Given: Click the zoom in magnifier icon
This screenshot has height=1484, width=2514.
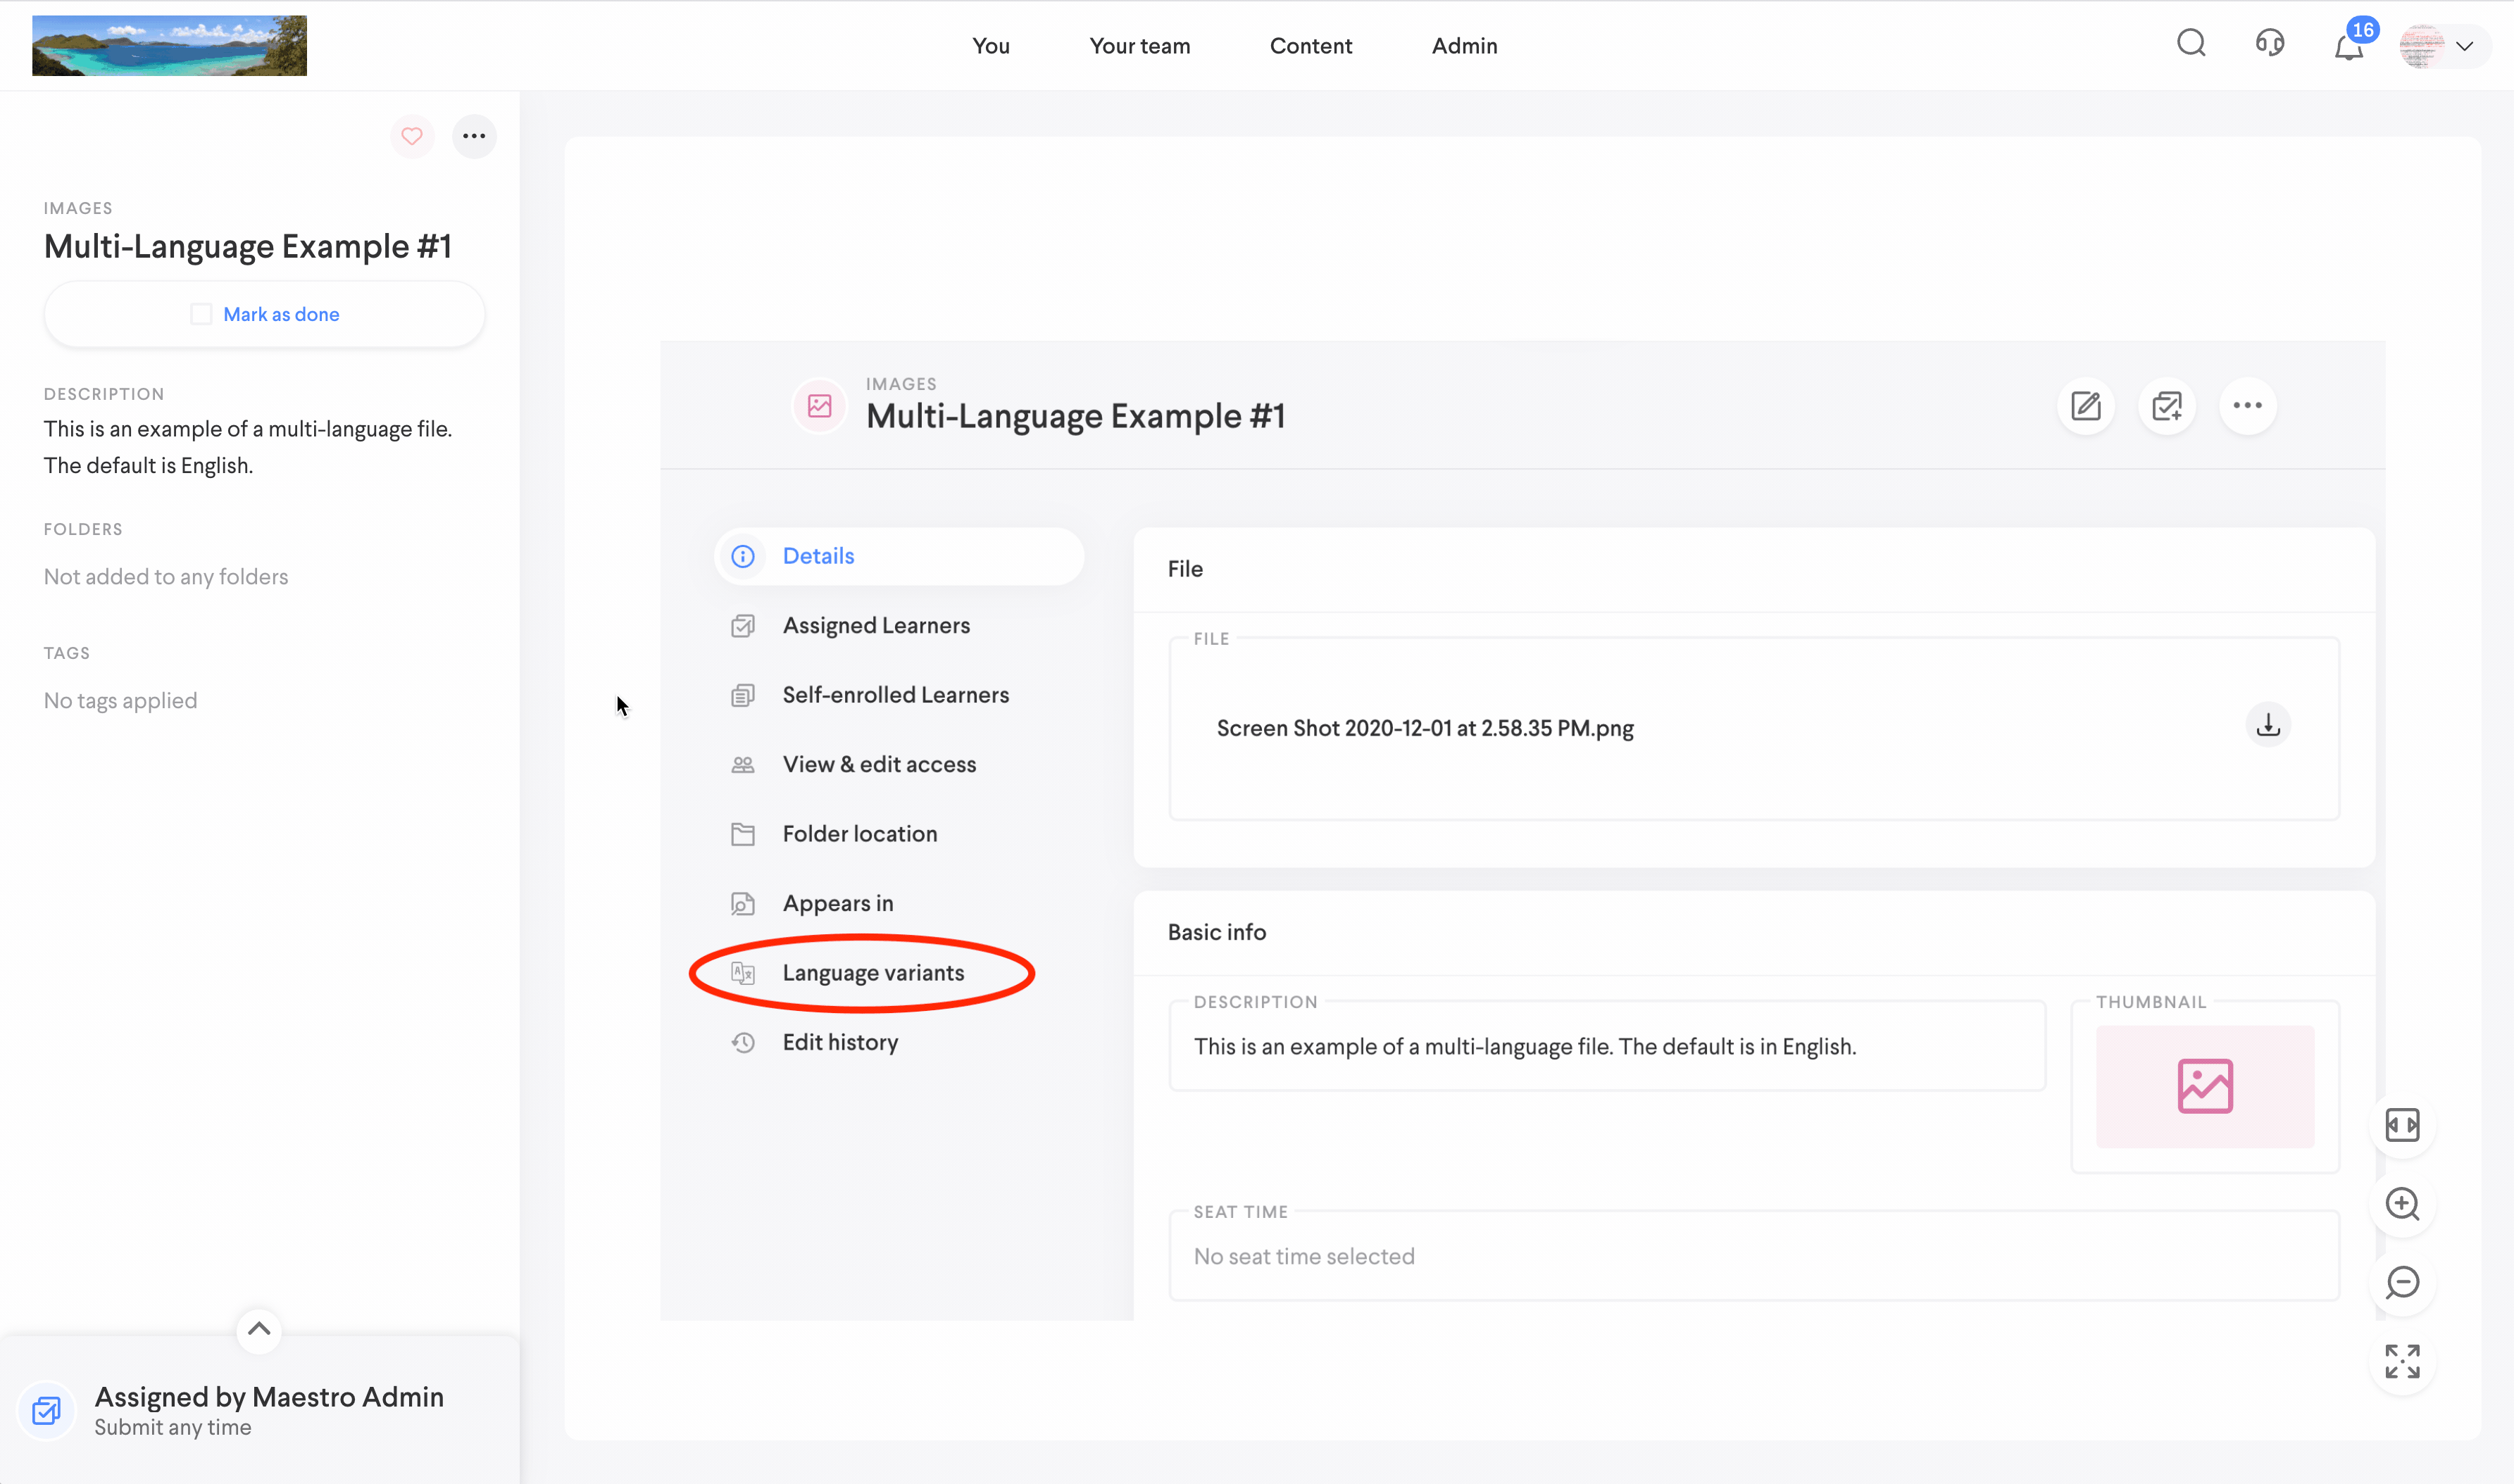Looking at the screenshot, I should [x=2402, y=1204].
